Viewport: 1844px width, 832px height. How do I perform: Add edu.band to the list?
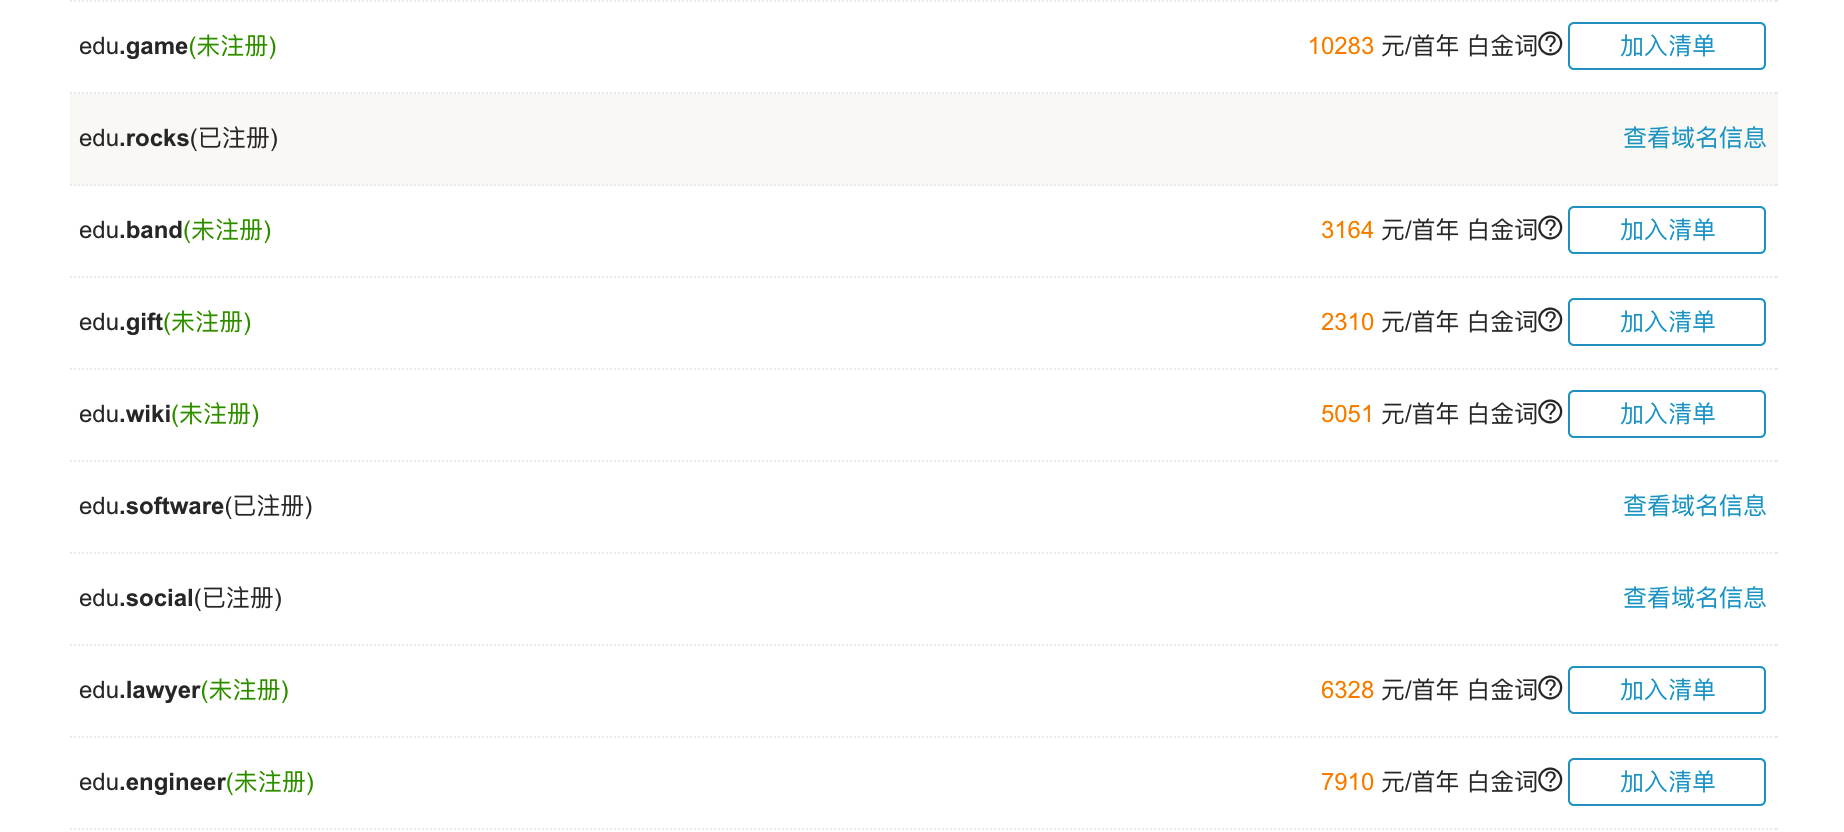[x=1667, y=230]
